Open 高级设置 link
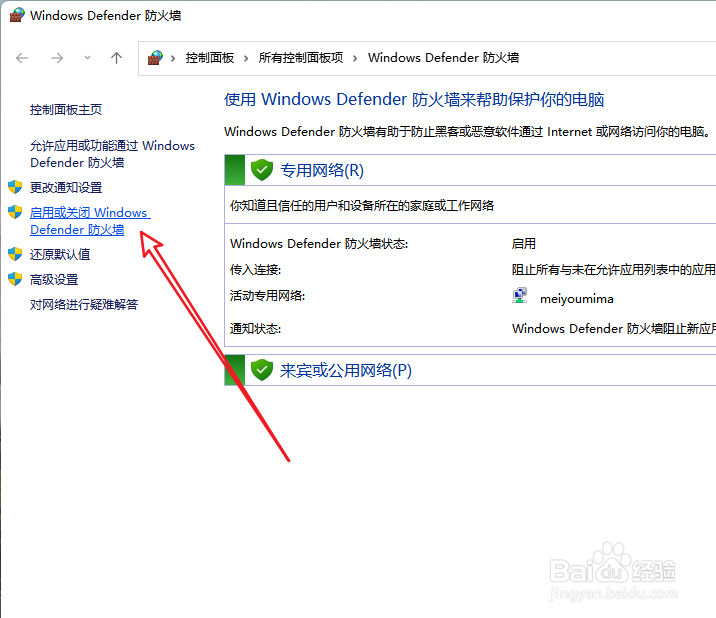This screenshot has width=716, height=618. tap(54, 280)
